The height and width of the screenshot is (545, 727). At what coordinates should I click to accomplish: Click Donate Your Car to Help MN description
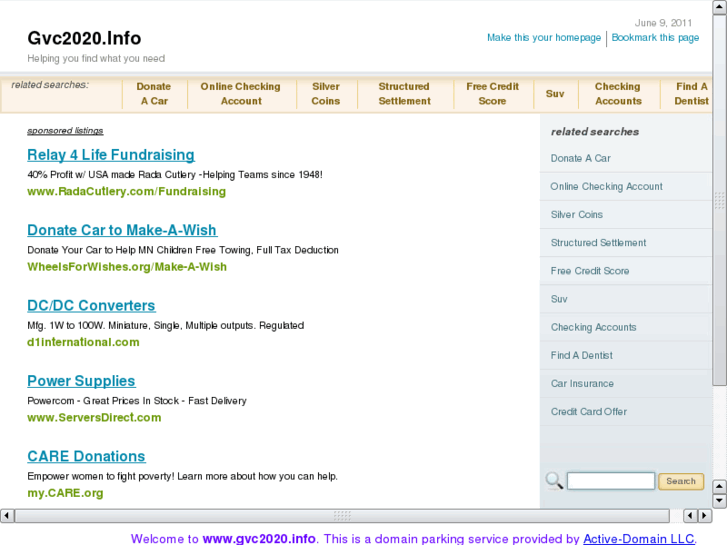(183, 250)
